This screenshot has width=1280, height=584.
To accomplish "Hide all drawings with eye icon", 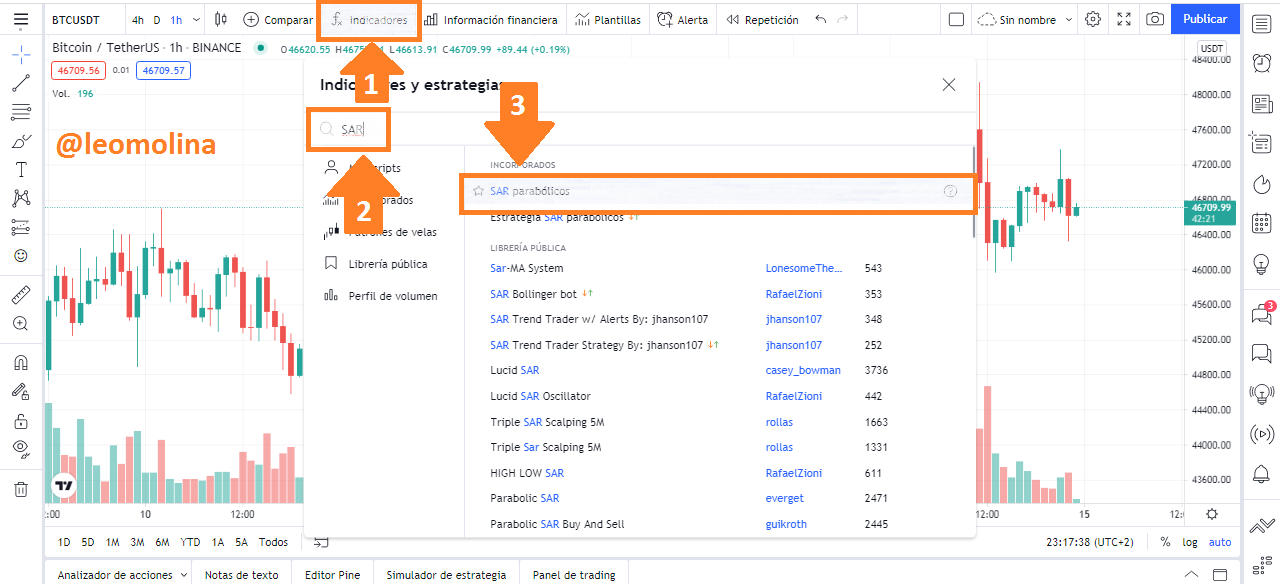I will click(x=21, y=449).
